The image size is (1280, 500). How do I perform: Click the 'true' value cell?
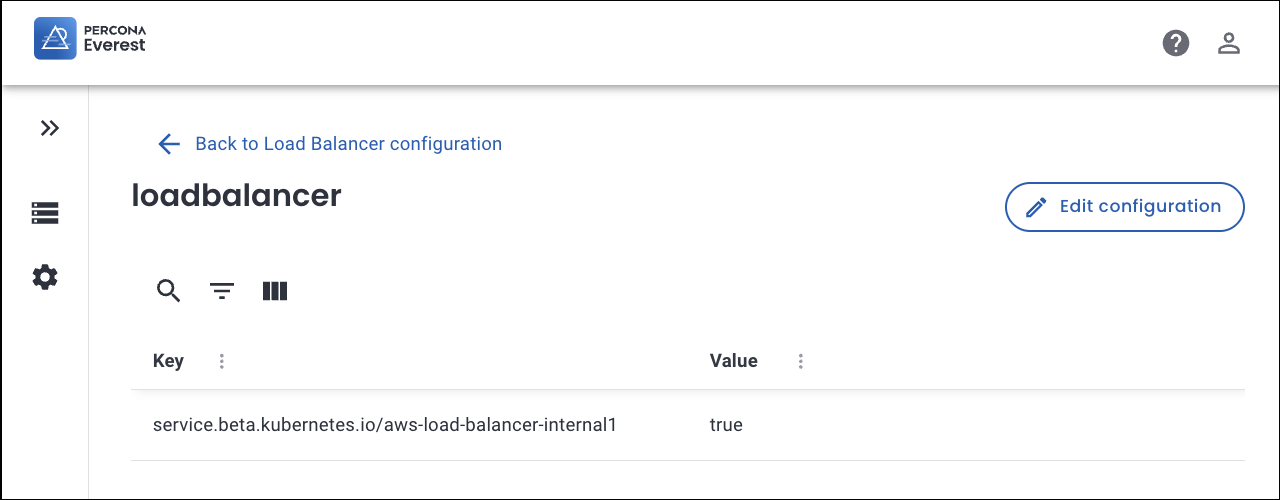click(x=726, y=425)
